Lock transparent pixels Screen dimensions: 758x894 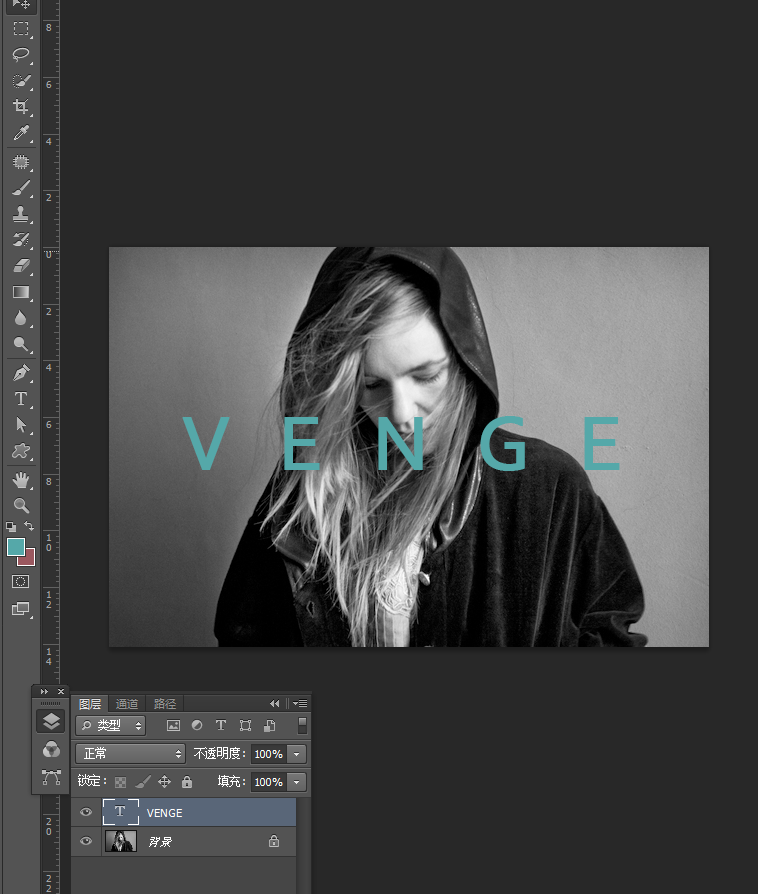(x=120, y=782)
